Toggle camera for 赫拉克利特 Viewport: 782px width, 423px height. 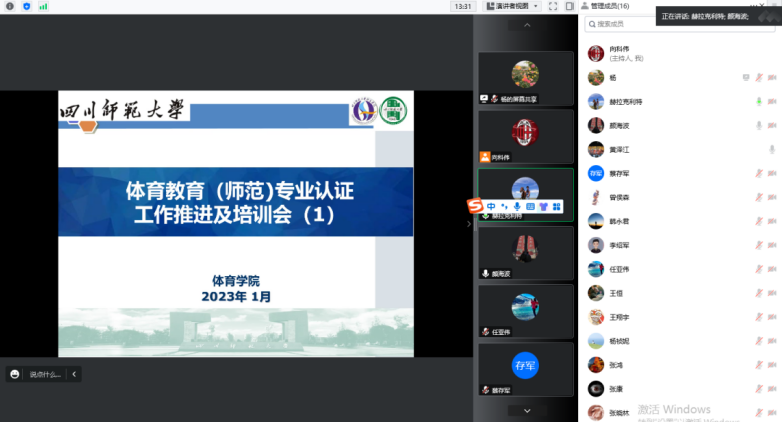(x=772, y=101)
